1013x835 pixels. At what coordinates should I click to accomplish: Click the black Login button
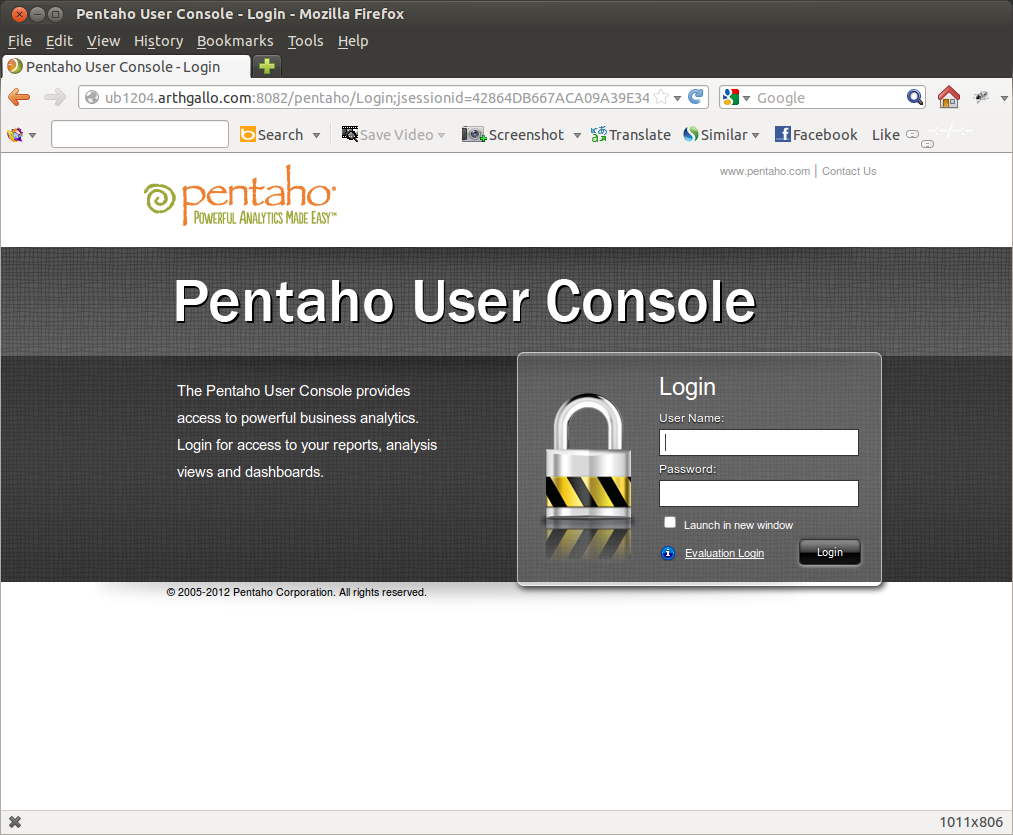(x=830, y=553)
